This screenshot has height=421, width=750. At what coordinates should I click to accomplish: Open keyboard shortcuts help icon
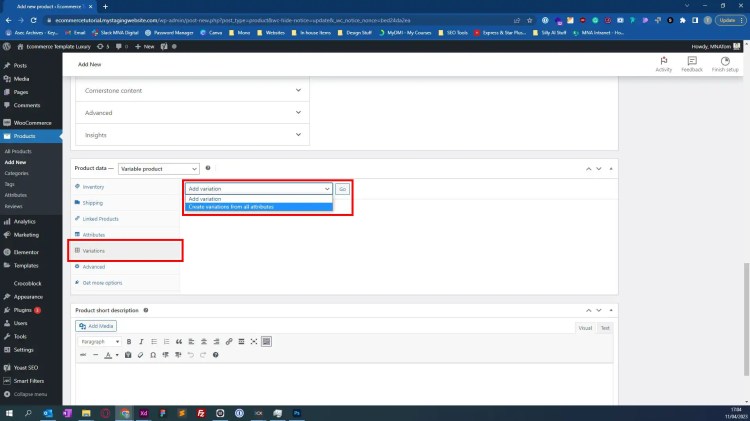tap(215, 355)
